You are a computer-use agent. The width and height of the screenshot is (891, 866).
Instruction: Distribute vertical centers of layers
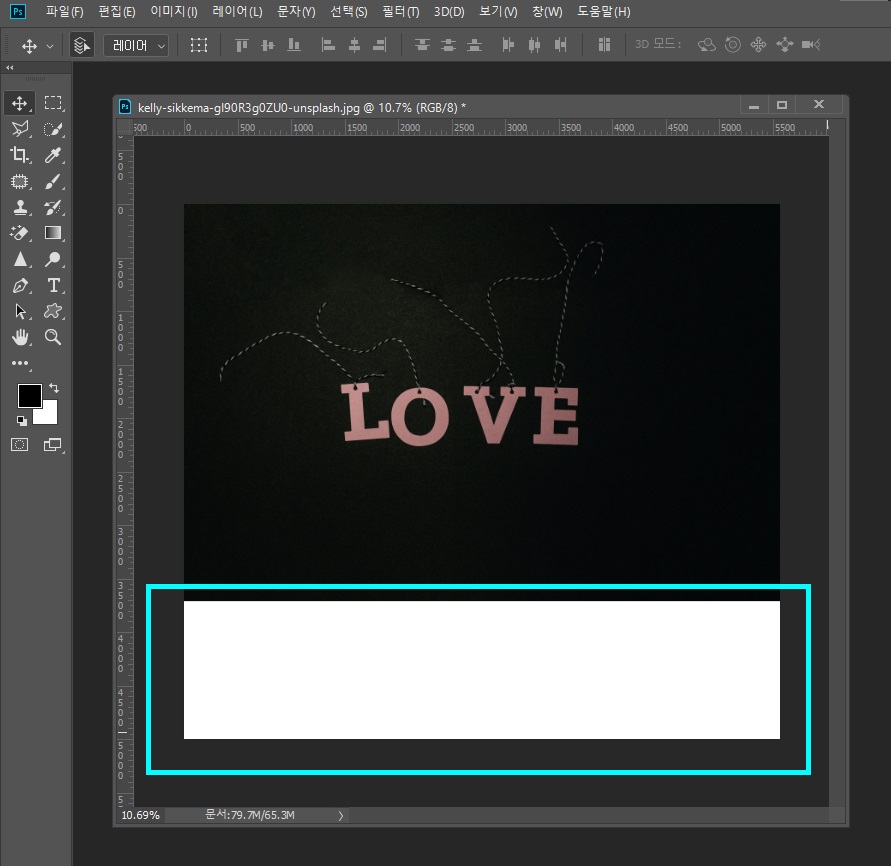point(448,45)
